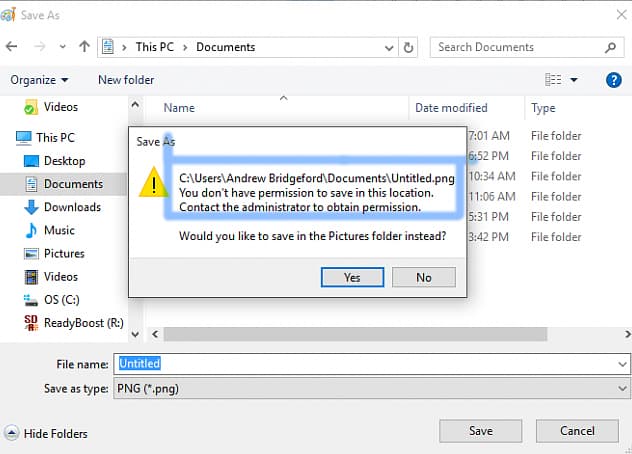Click the search magnifier icon
The height and width of the screenshot is (454, 632).
[611, 48]
